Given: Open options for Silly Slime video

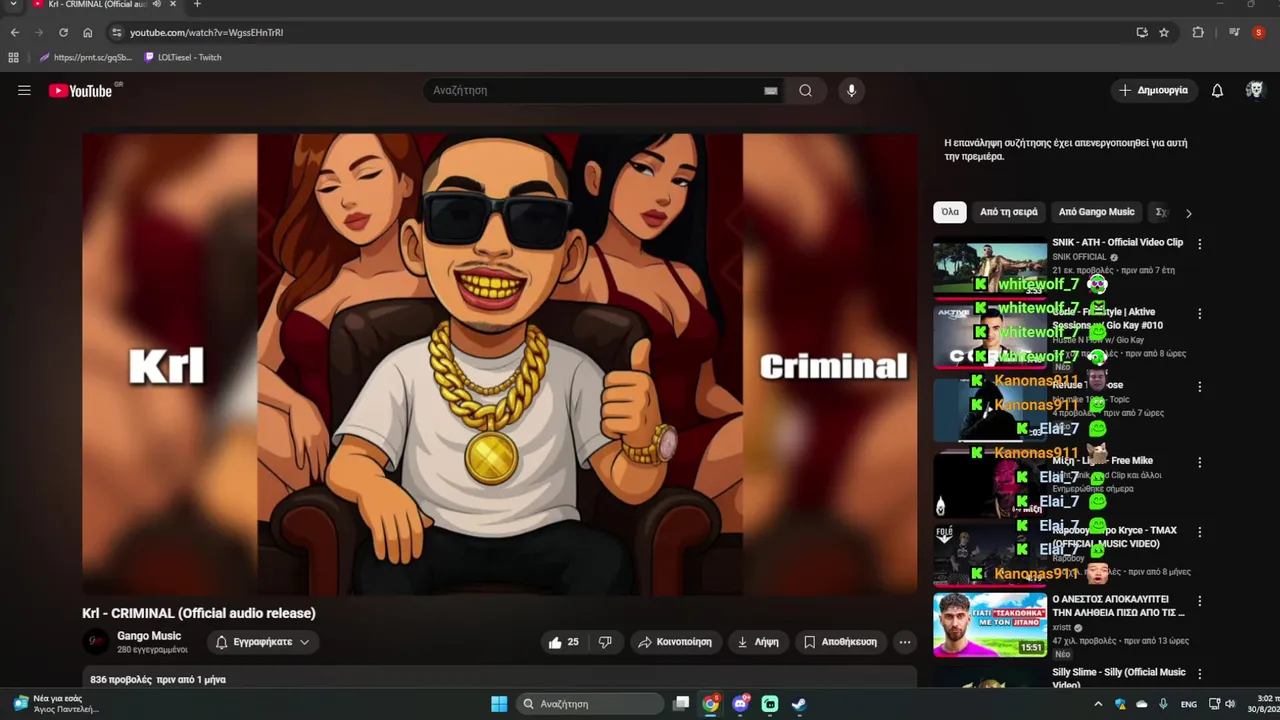Looking at the screenshot, I should pyautogui.click(x=1199, y=675).
